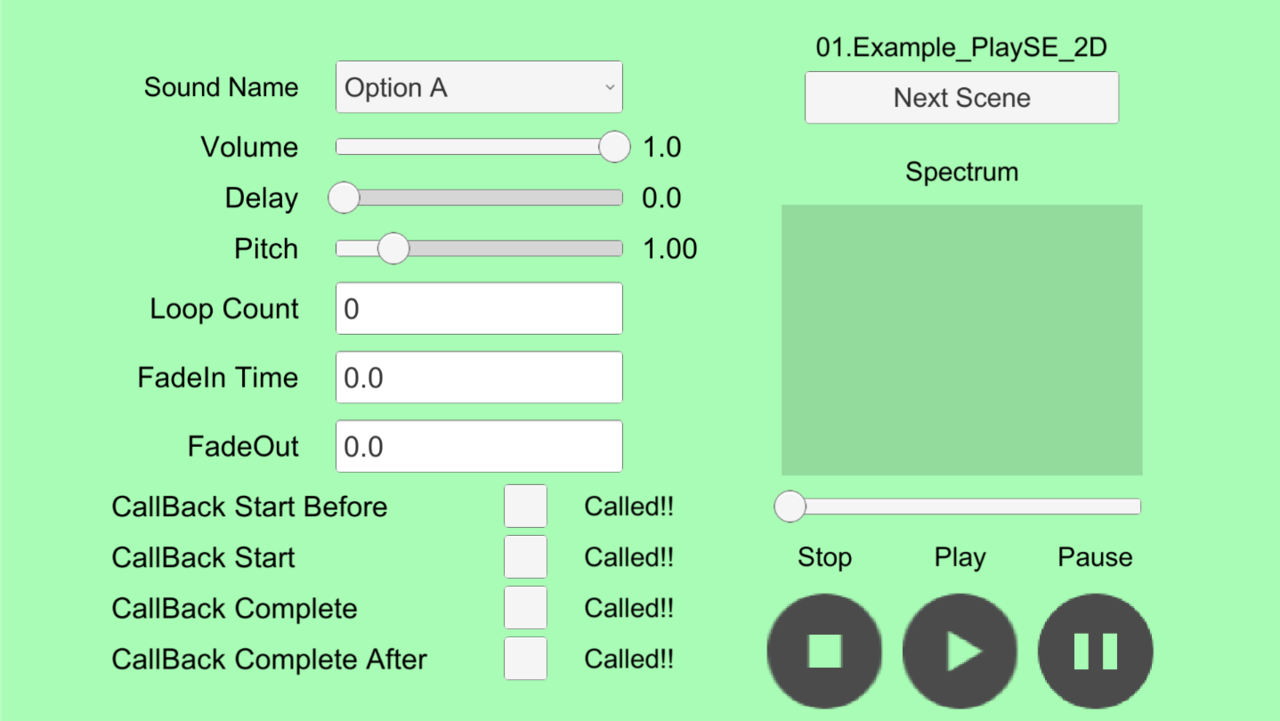Toggle the CallBack Start Before checkbox
The height and width of the screenshot is (721, 1280).
(525, 506)
